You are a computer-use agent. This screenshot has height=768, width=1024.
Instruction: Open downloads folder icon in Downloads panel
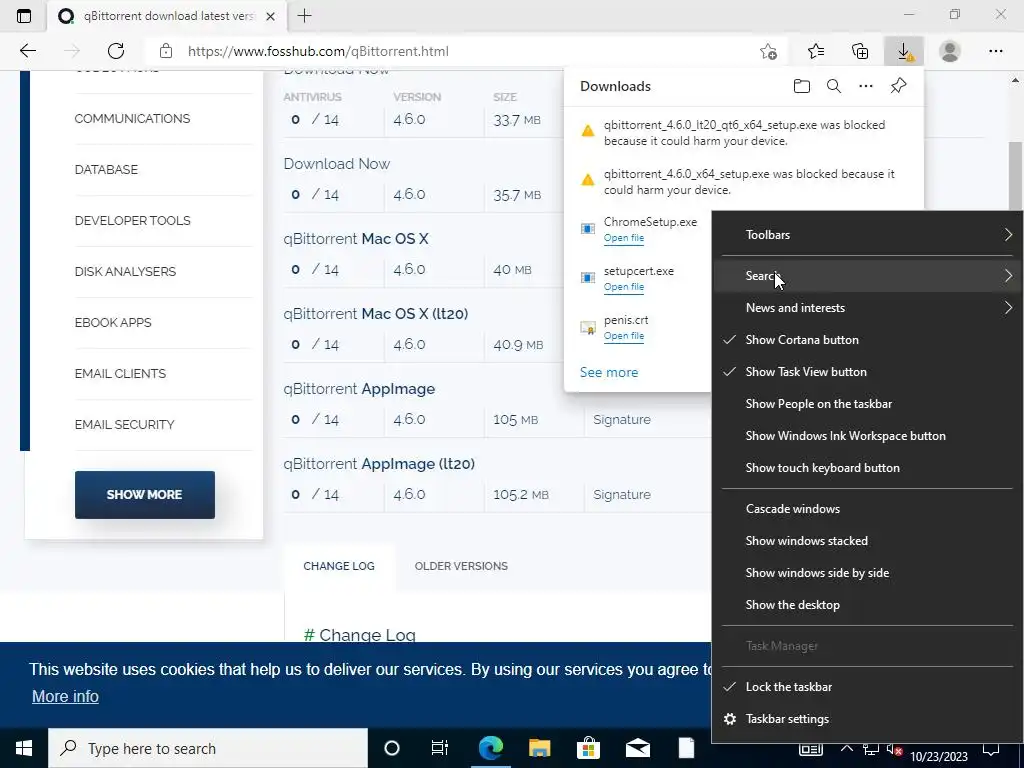click(x=801, y=86)
